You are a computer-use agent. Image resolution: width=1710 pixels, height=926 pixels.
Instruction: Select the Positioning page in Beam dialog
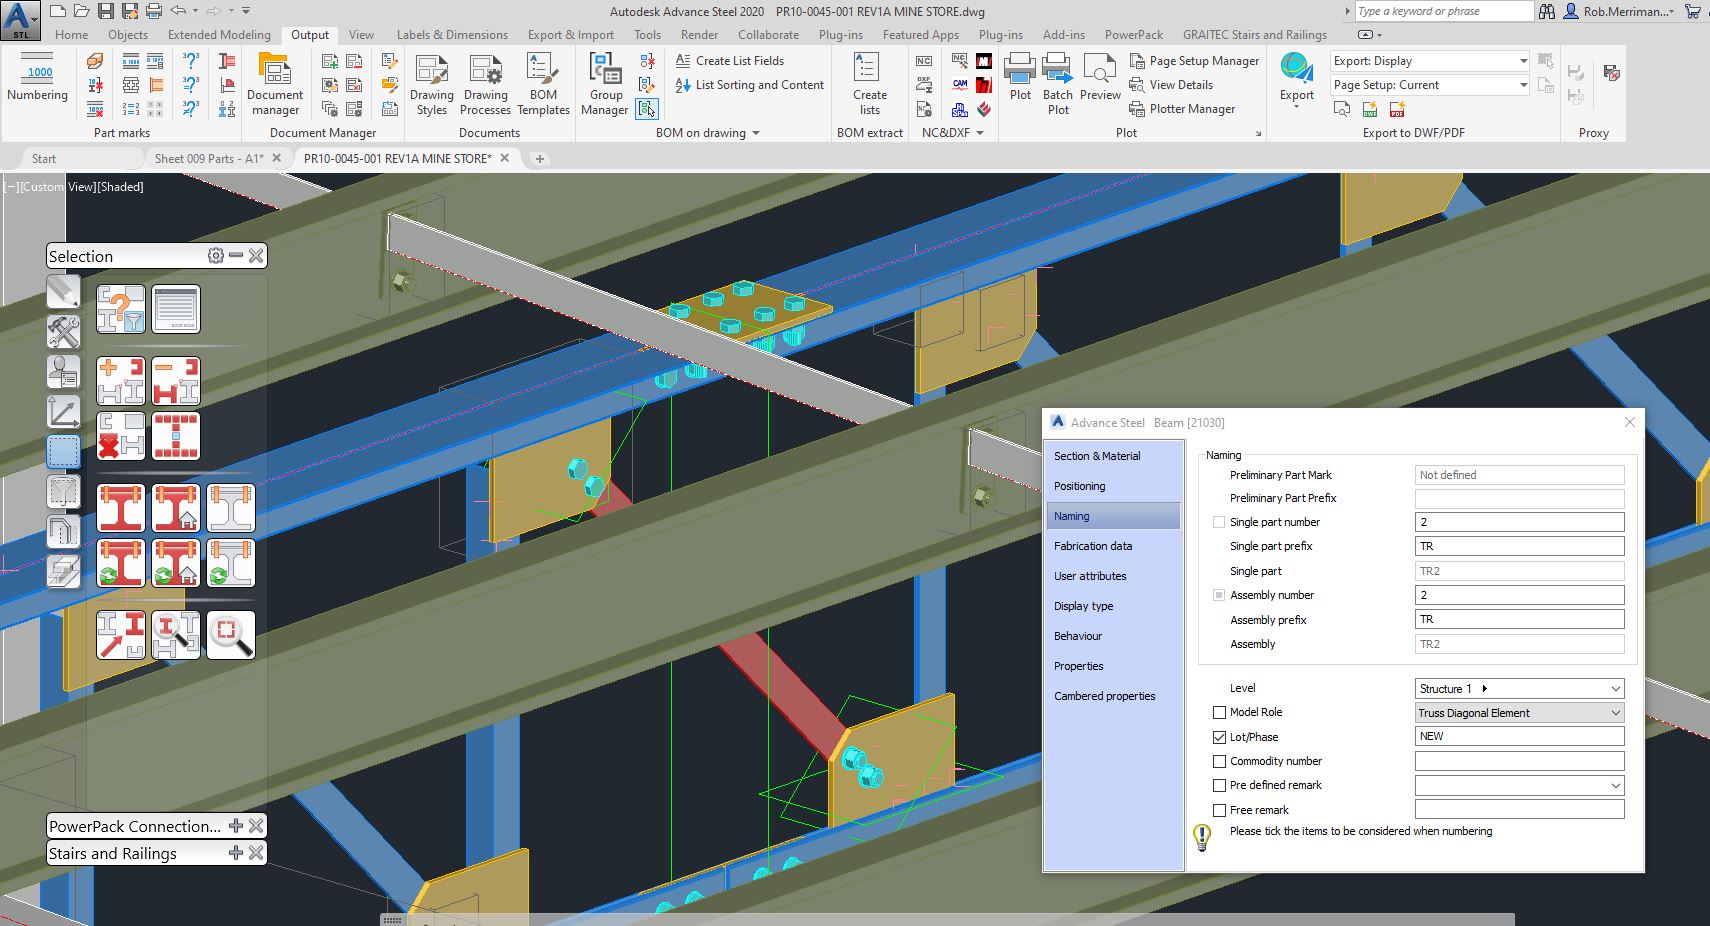(1080, 486)
